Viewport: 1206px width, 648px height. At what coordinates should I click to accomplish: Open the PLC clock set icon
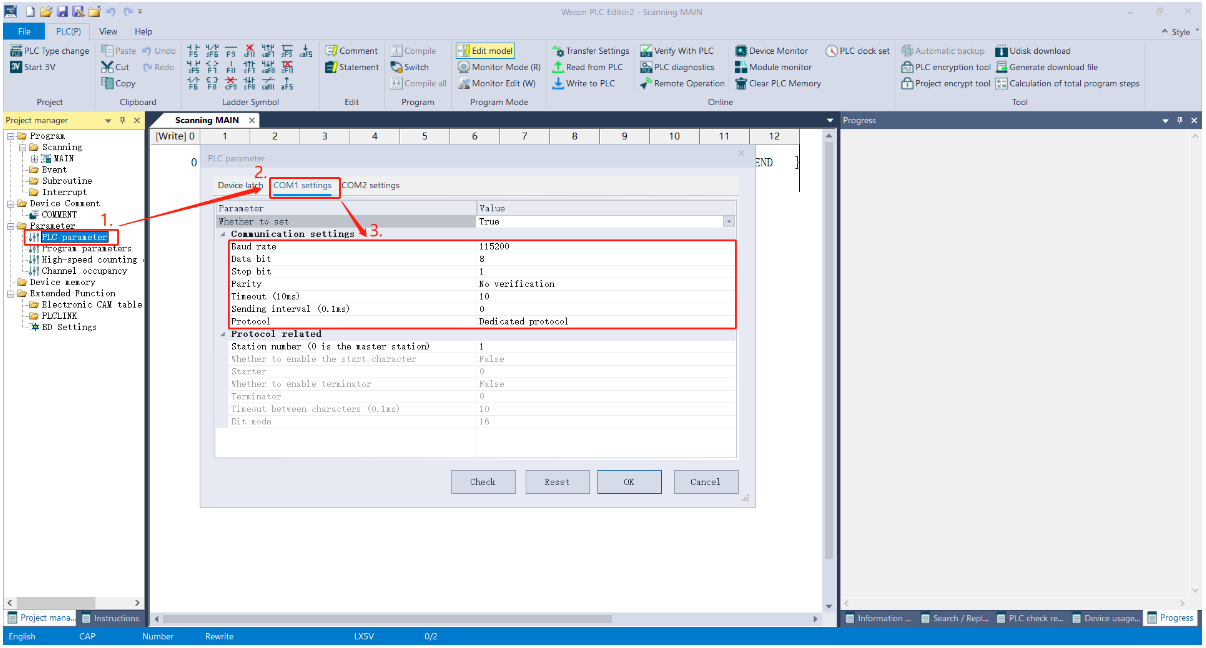click(x=832, y=51)
